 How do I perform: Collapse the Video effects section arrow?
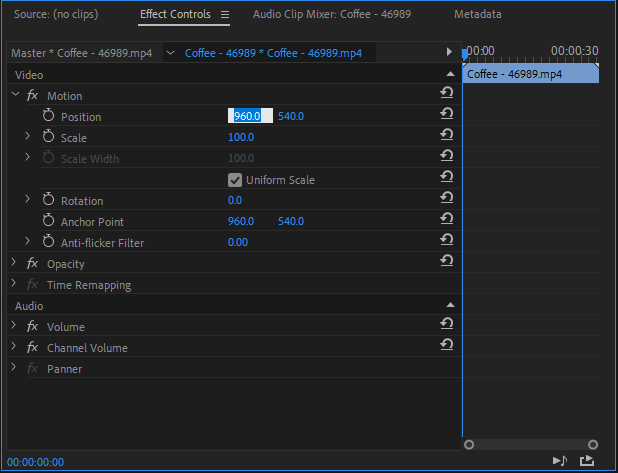(x=450, y=74)
